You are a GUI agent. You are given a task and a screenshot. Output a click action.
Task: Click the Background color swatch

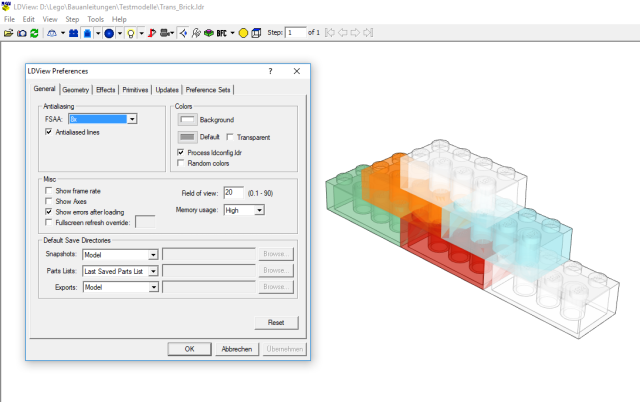pyautogui.click(x=186, y=120)
